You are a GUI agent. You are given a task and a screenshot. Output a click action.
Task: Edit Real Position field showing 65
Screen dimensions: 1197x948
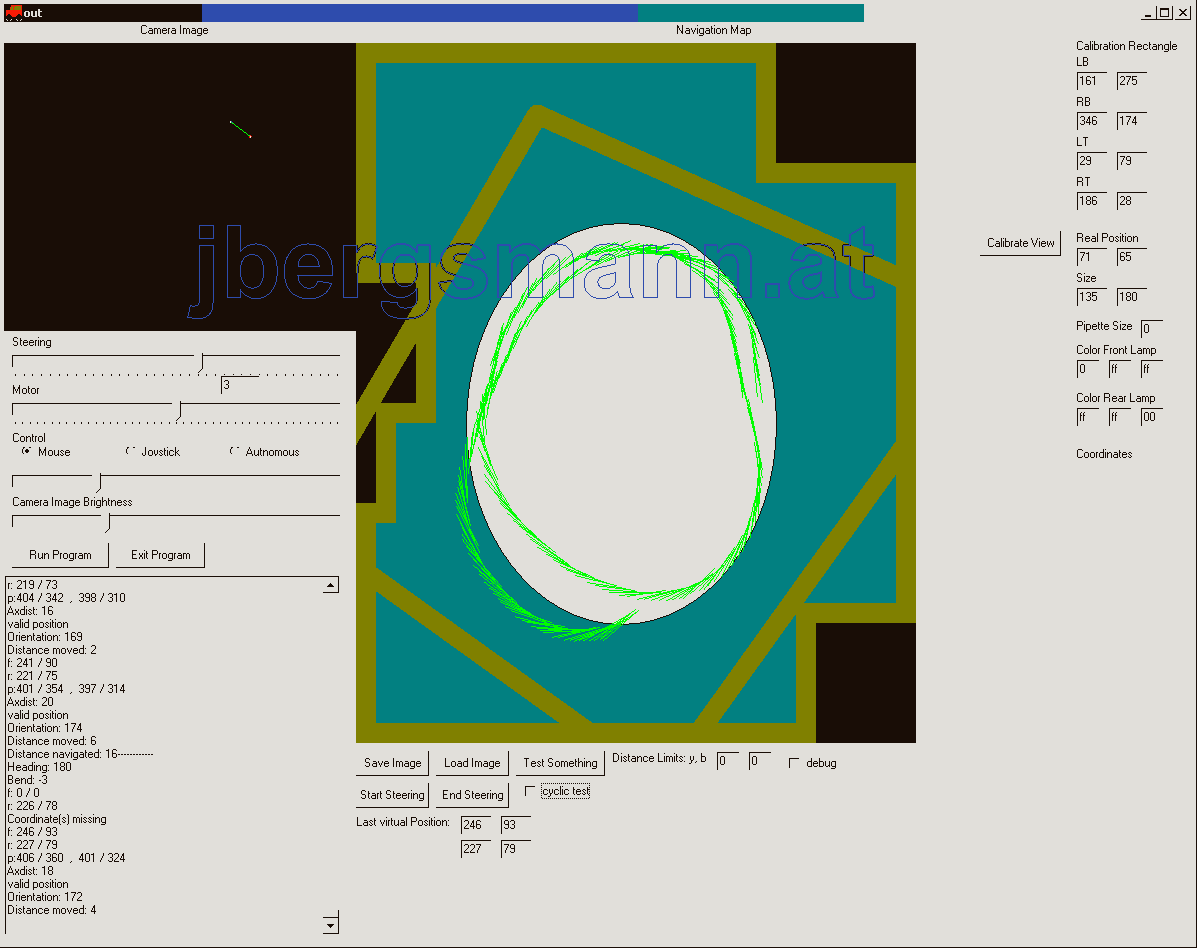coord(1131,257)
